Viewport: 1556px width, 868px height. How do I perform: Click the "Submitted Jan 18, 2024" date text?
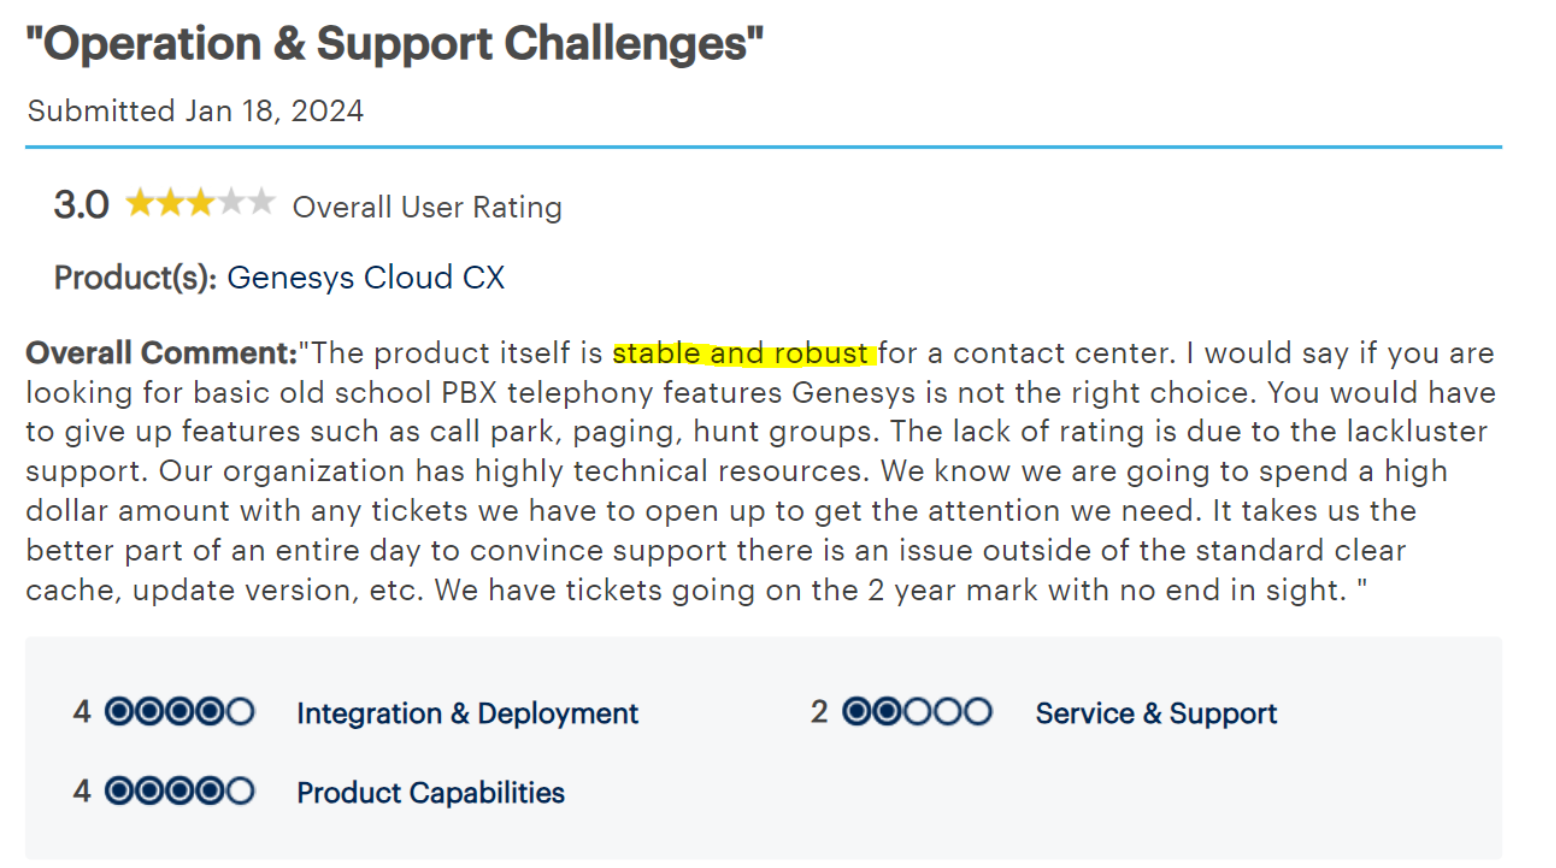pos(195,111)
